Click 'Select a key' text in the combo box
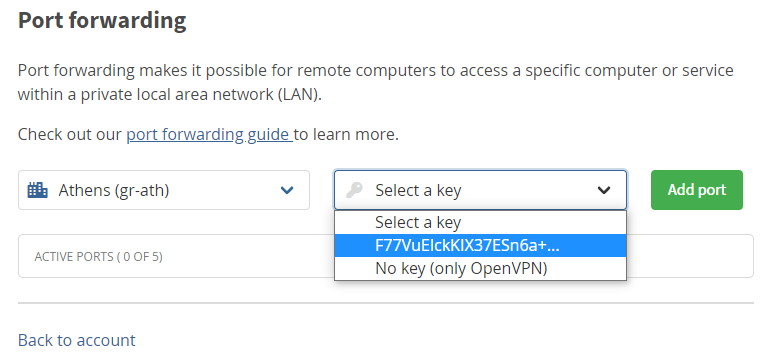 [x=418, y=190]
